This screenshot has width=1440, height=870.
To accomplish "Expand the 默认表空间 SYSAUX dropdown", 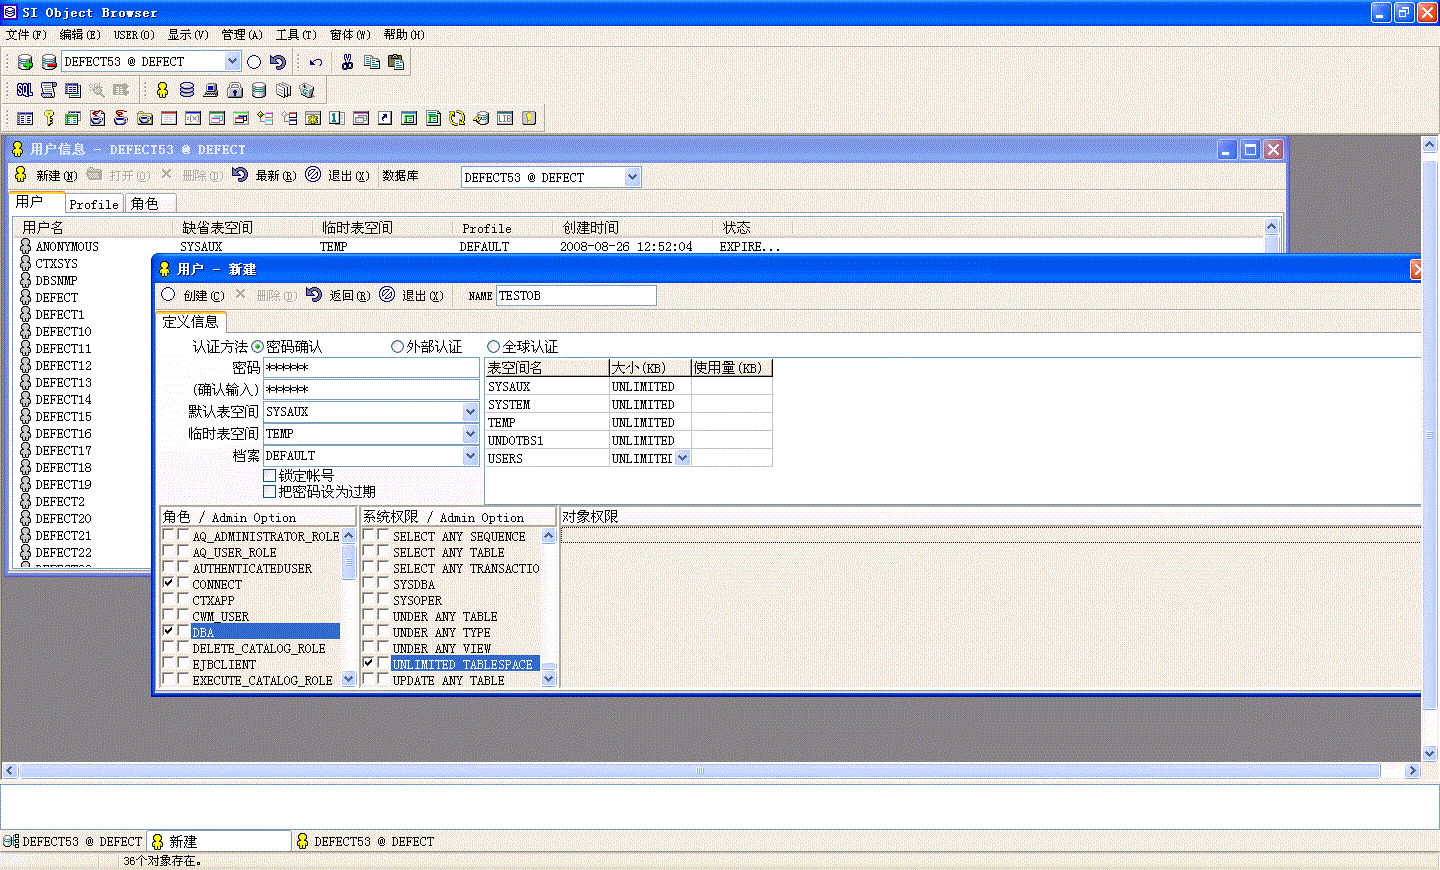I will (470, 412).
